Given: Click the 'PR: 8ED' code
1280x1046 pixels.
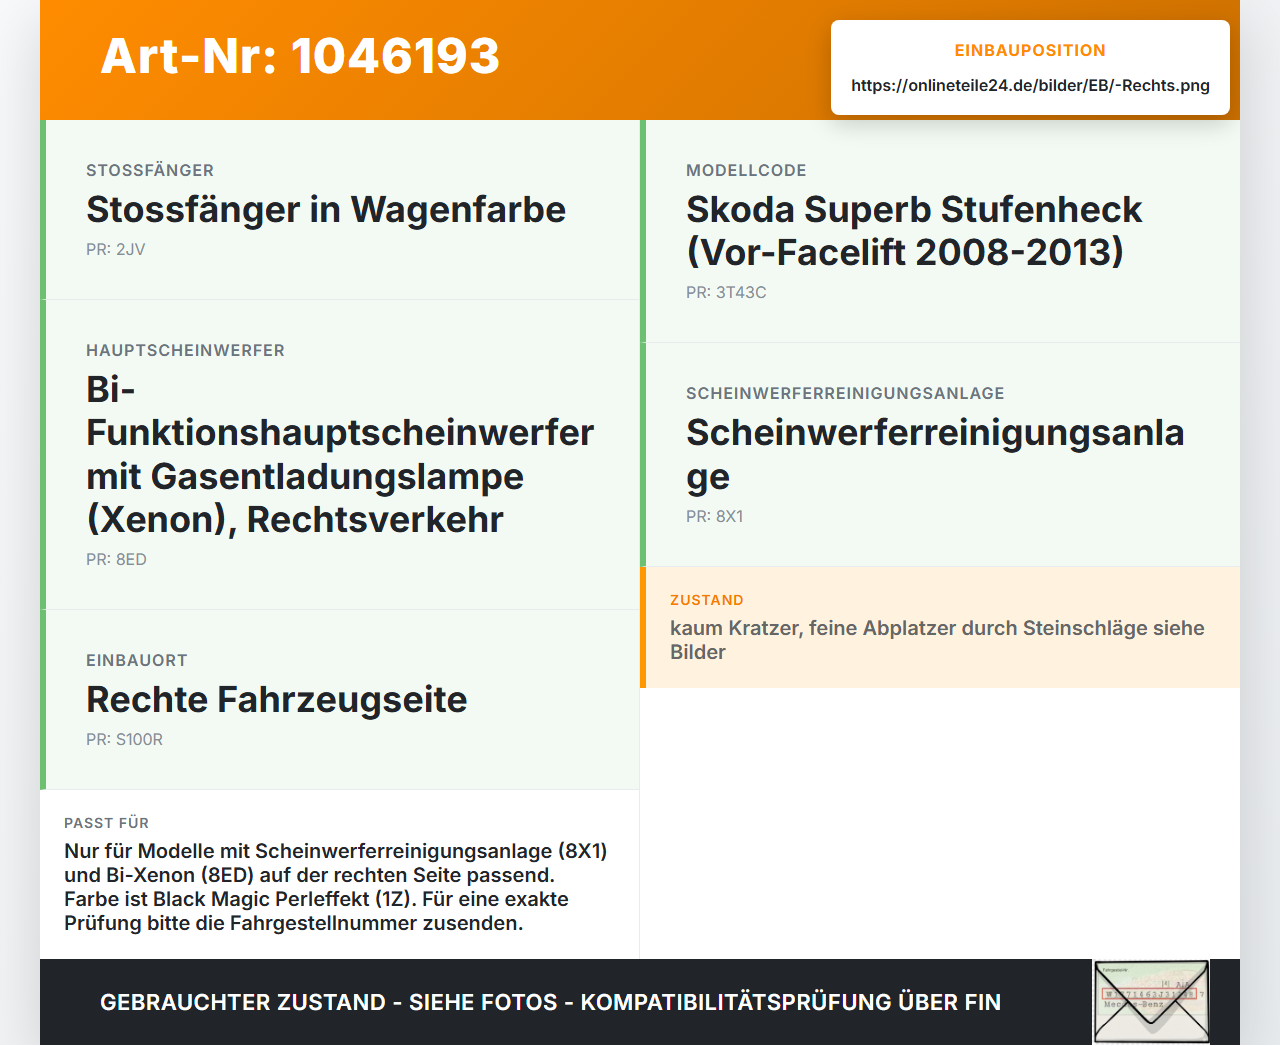Looking at the screenshot, I should click(x=116, y=559).
